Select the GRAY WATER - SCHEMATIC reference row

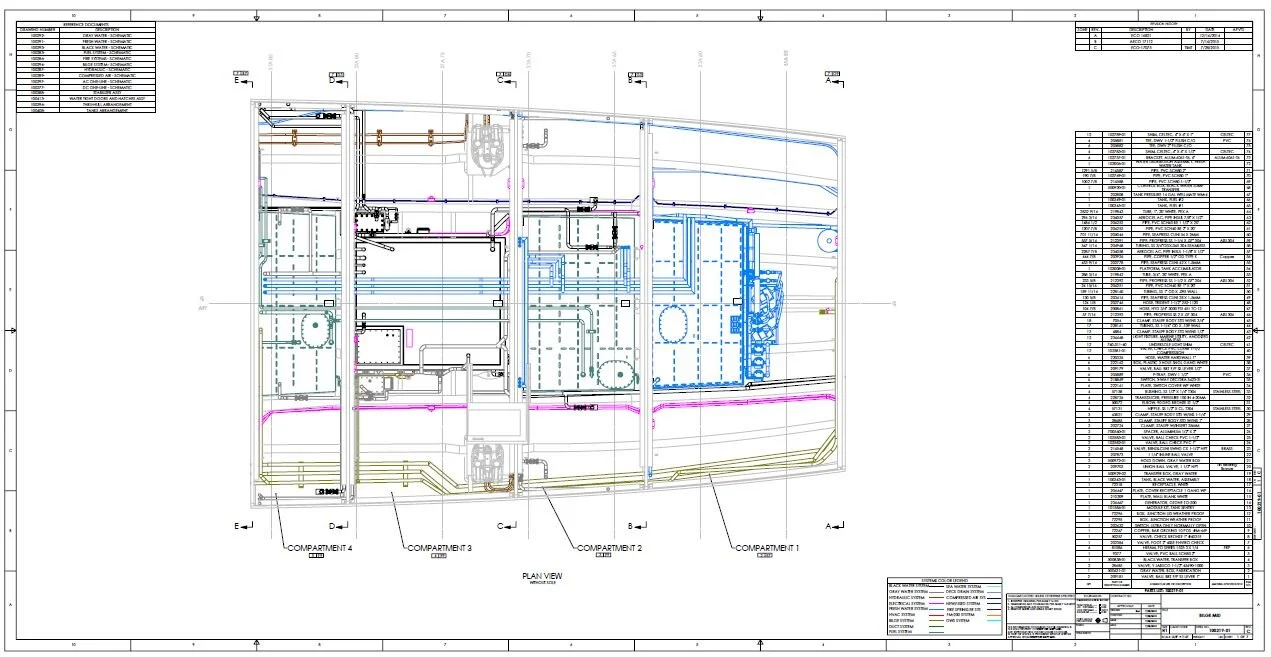click(x=86, y=35)
